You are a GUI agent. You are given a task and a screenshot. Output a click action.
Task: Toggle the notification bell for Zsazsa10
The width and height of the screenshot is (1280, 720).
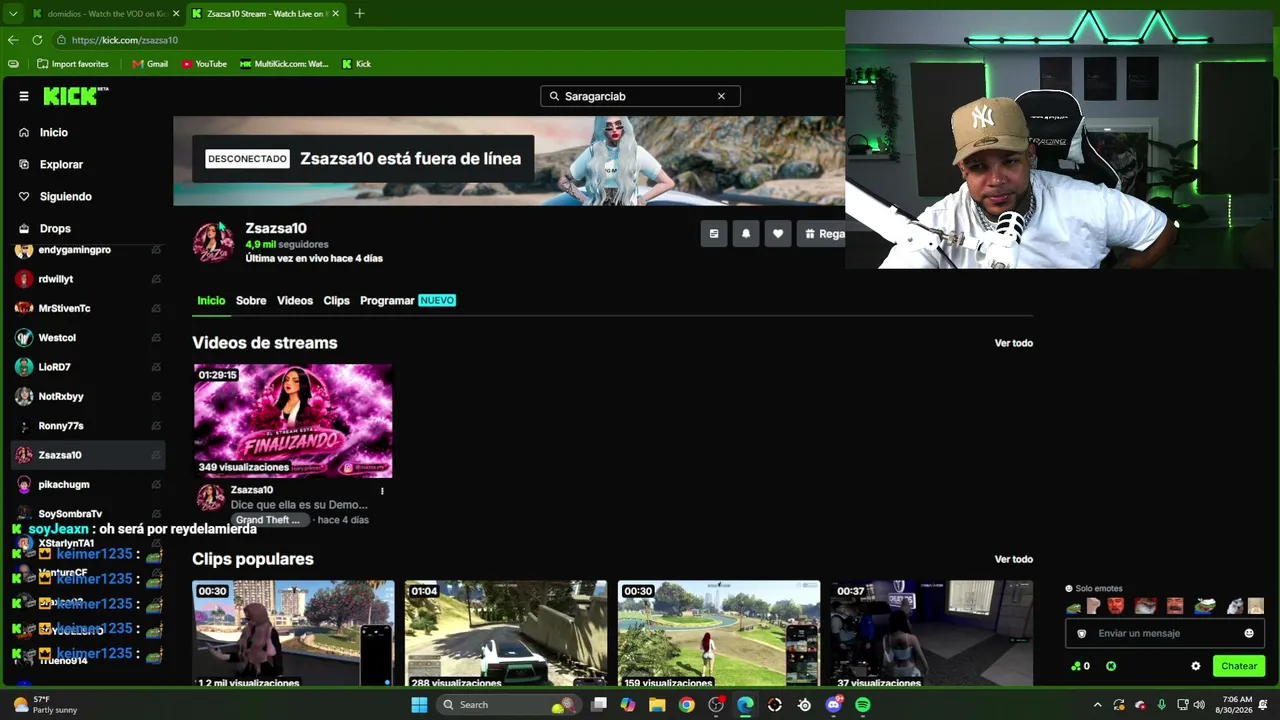click(x=746, y=234)
